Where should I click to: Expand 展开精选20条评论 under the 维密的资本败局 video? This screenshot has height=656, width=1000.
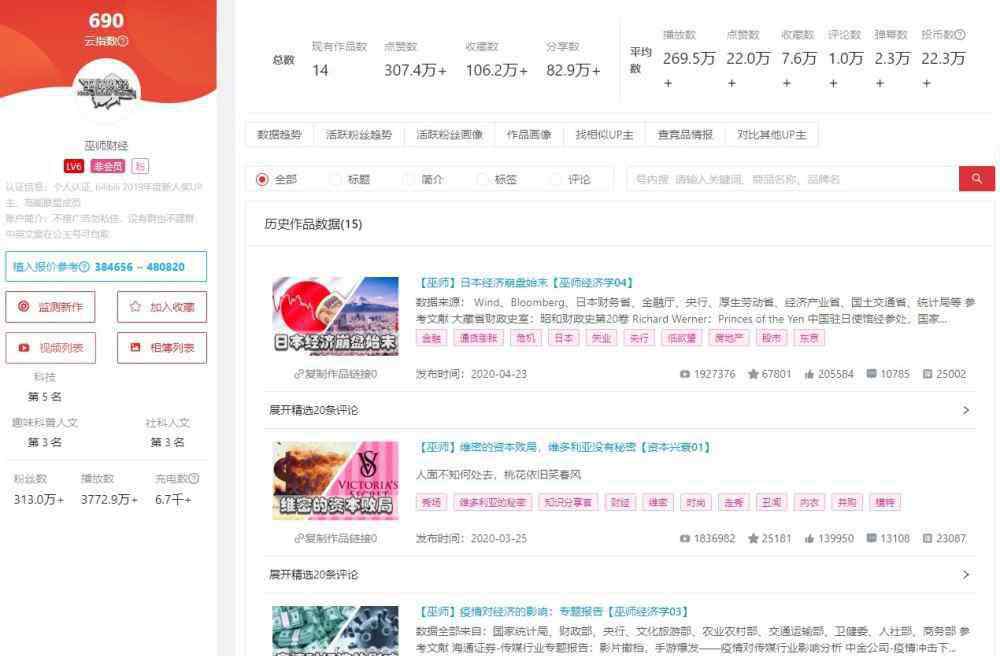[619, 574]
